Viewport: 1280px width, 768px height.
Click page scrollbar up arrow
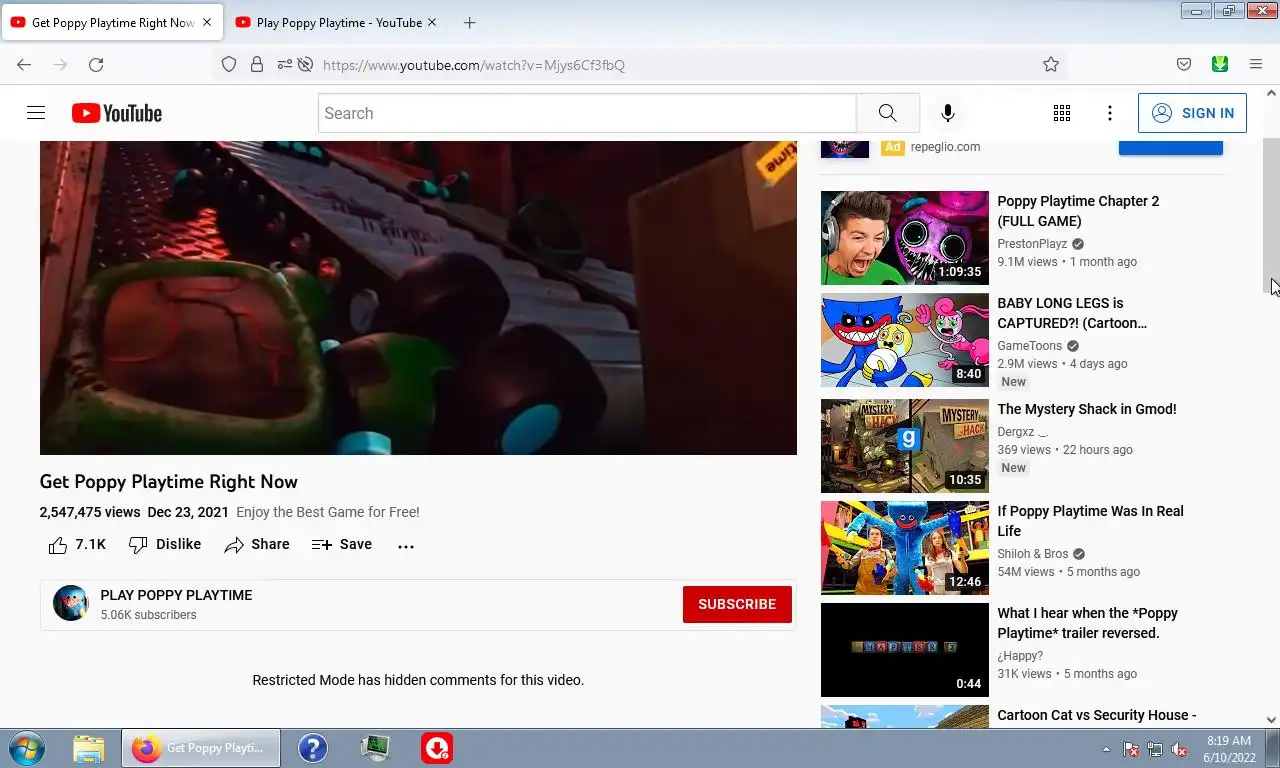pyautogui.click(x=1271, y=93)
